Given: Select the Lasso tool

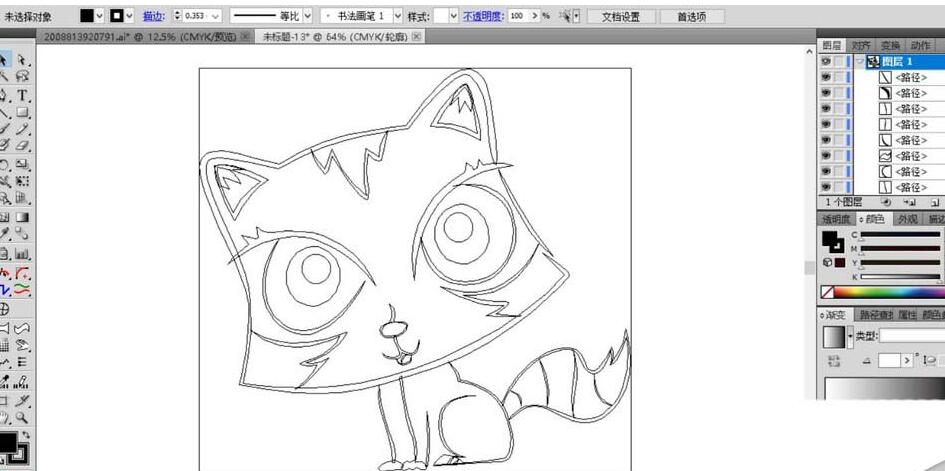Looking at the screenshot, I should (x=22, y=76).
